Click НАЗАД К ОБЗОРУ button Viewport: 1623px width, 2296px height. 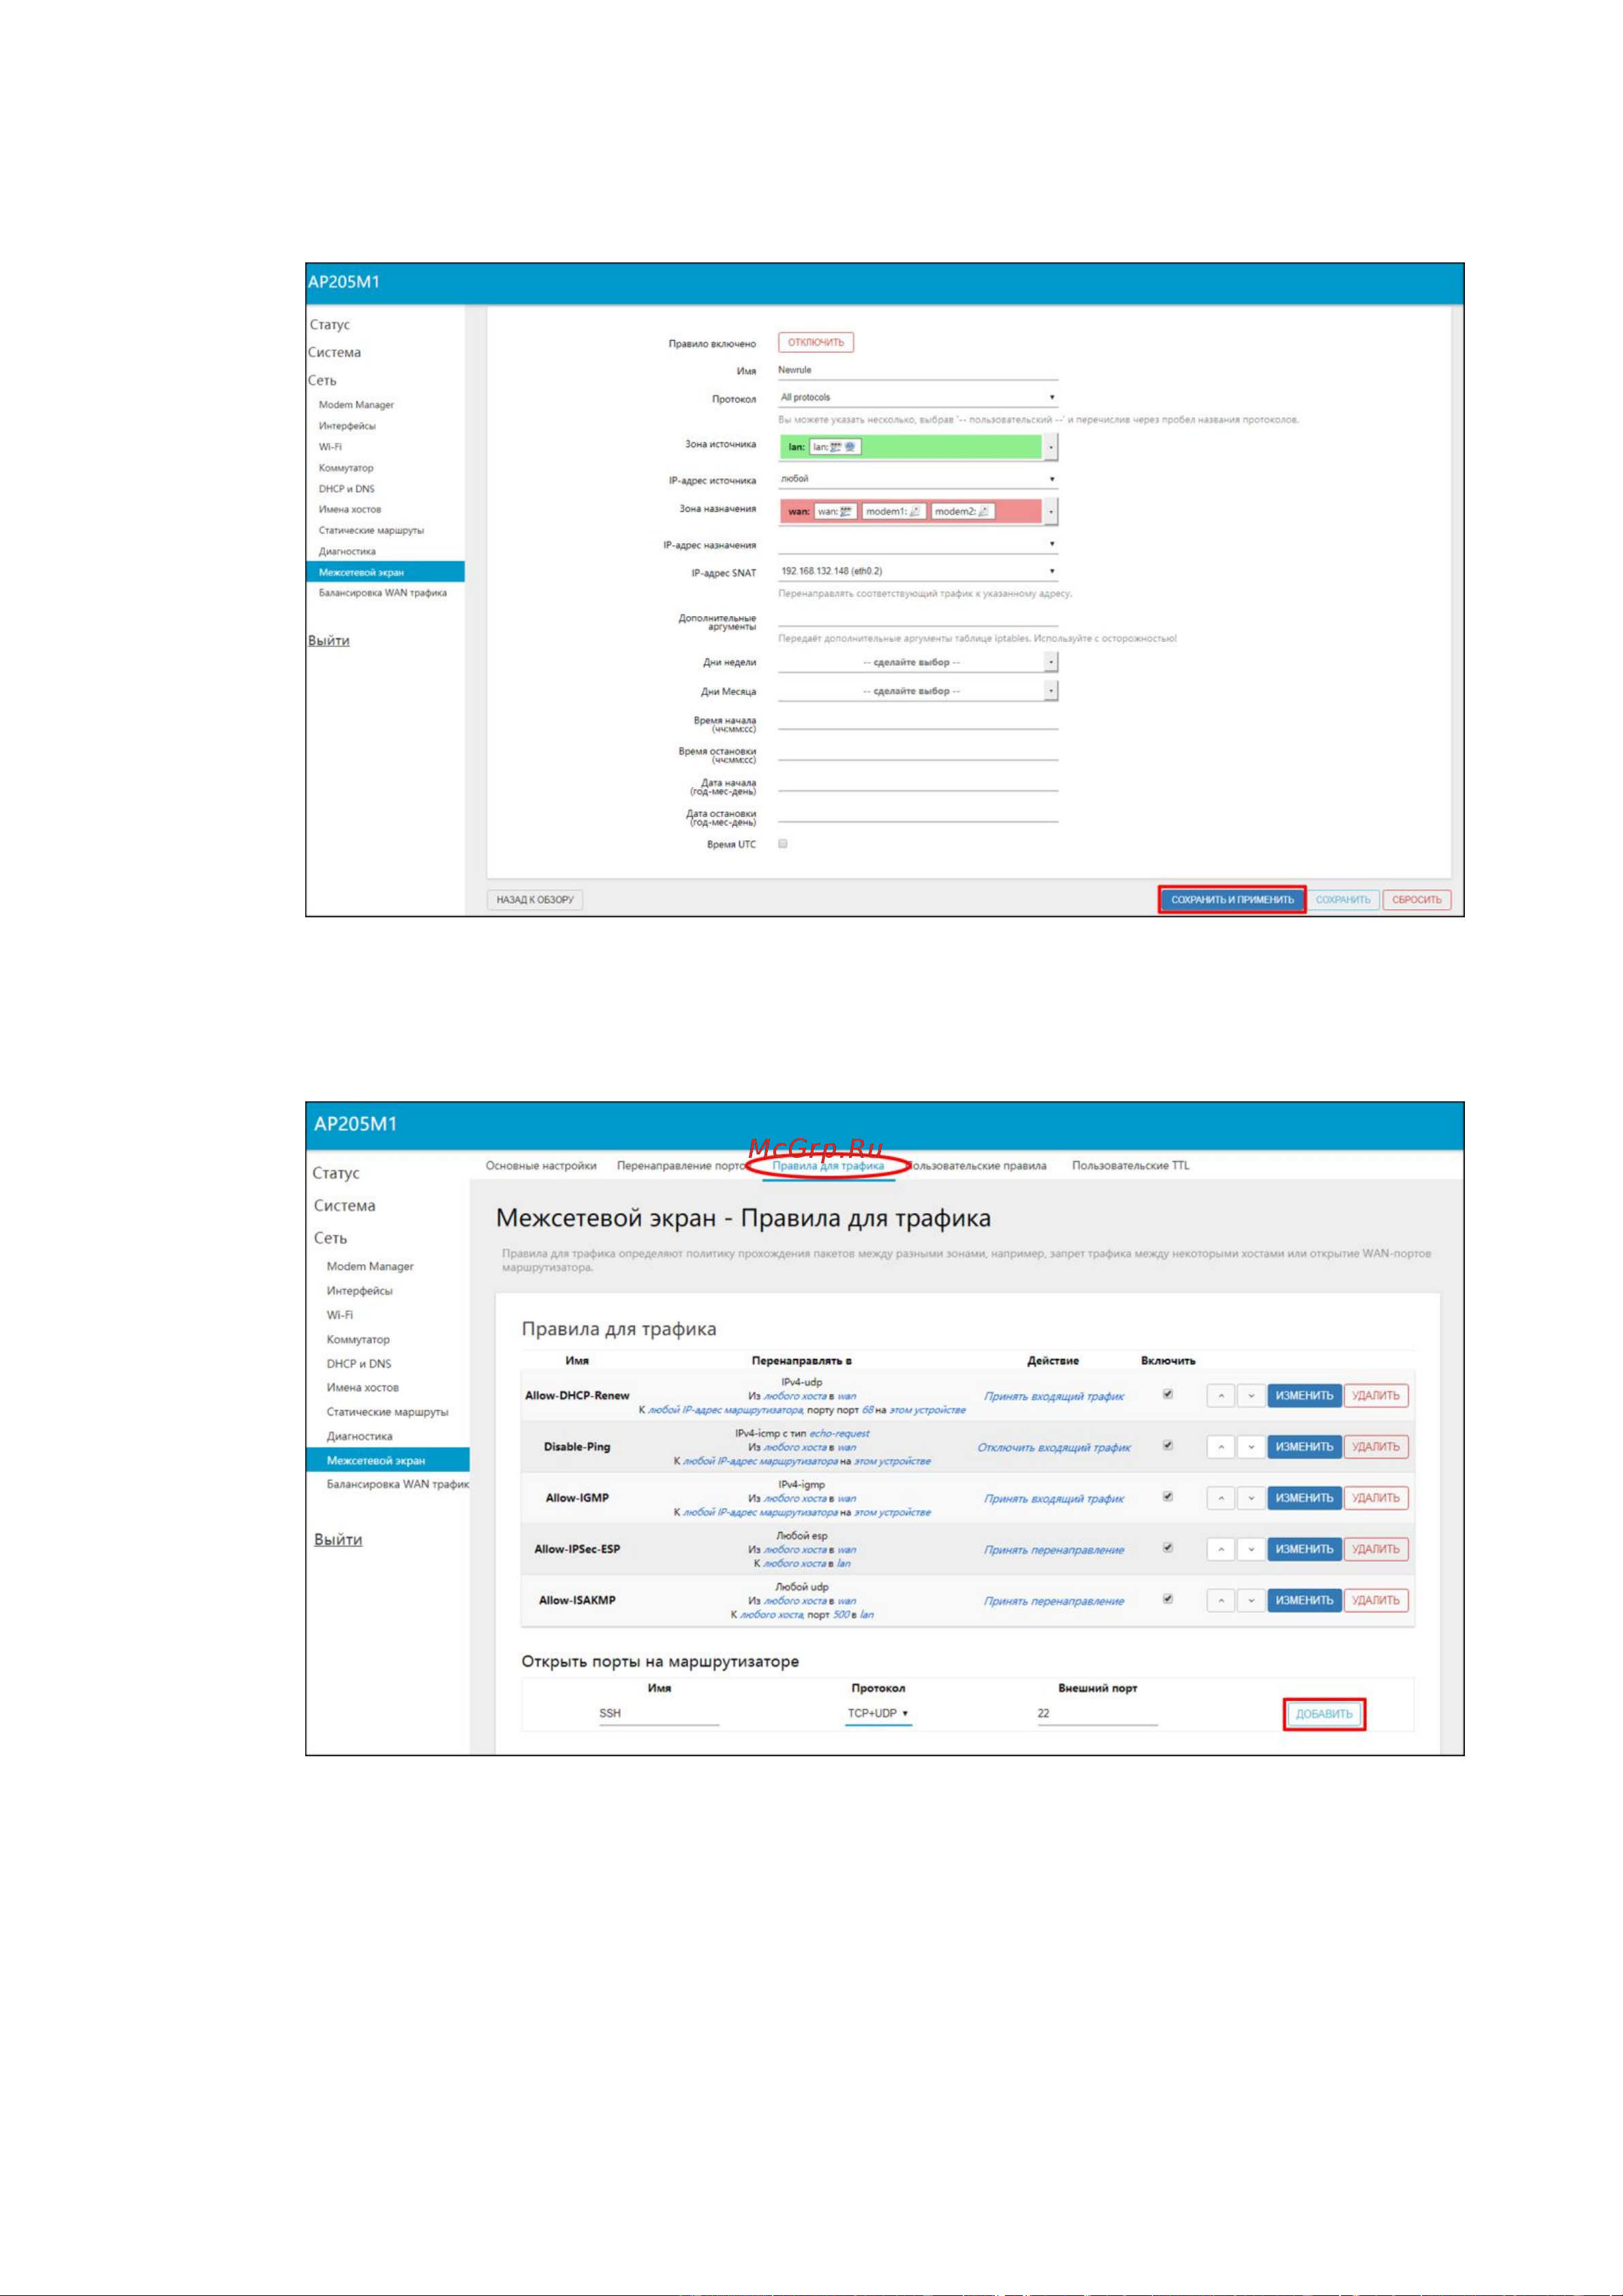pyautogui.click(x=535, y=900)
